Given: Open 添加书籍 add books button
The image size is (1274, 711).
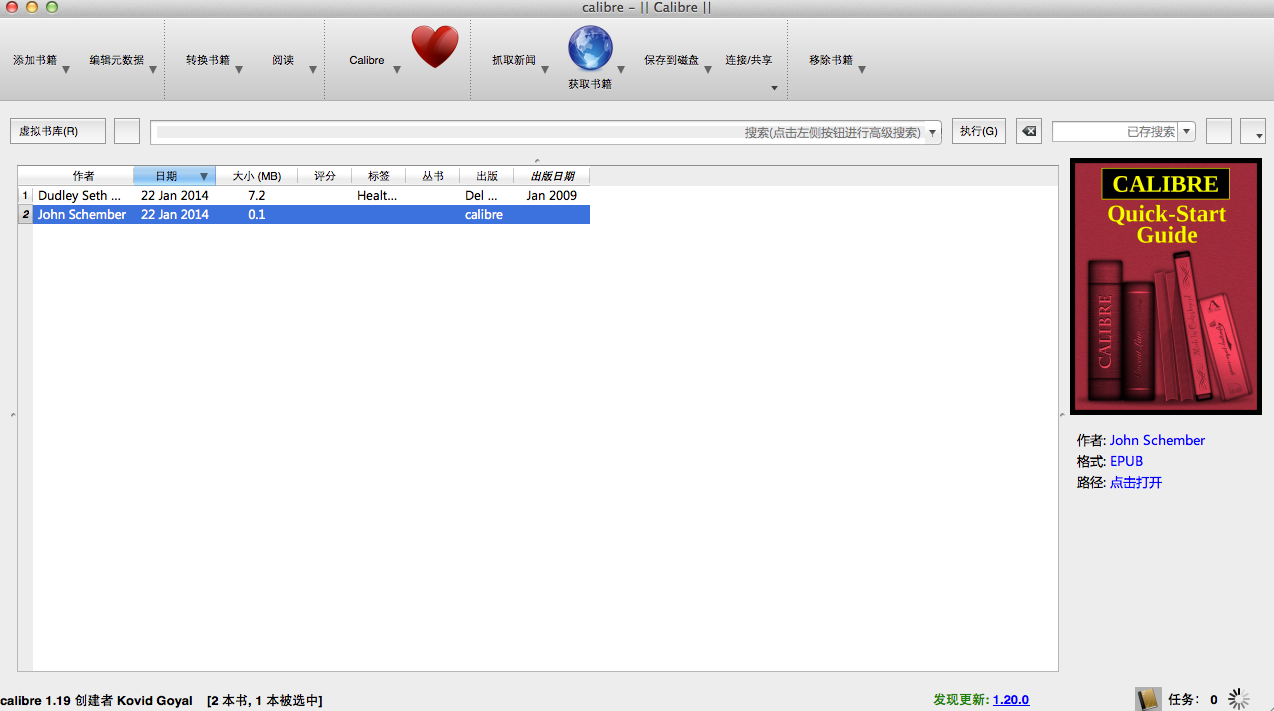Looking at the screenshot, I should (x=35, y=60).
